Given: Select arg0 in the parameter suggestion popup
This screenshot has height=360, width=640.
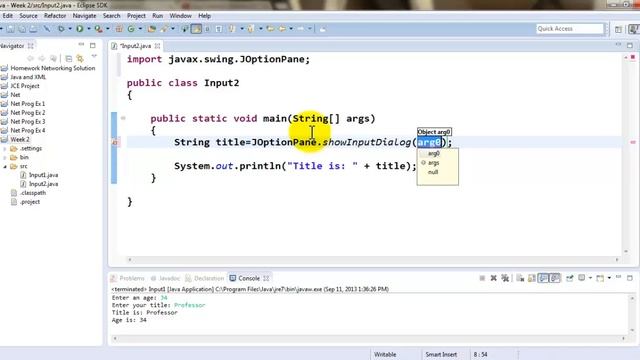Looking at the screenshot, I should click(433, 153).
